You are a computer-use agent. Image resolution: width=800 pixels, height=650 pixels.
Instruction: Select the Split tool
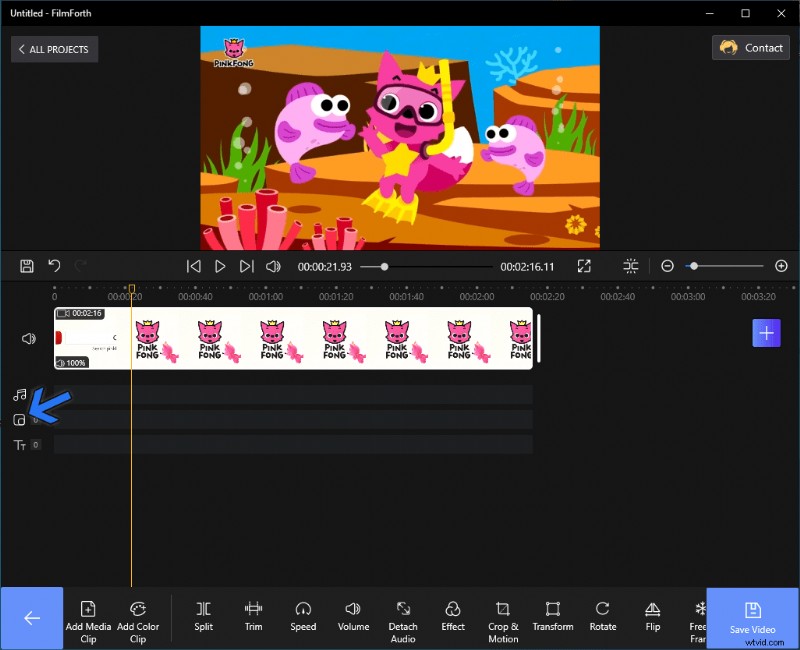point(203,617)
